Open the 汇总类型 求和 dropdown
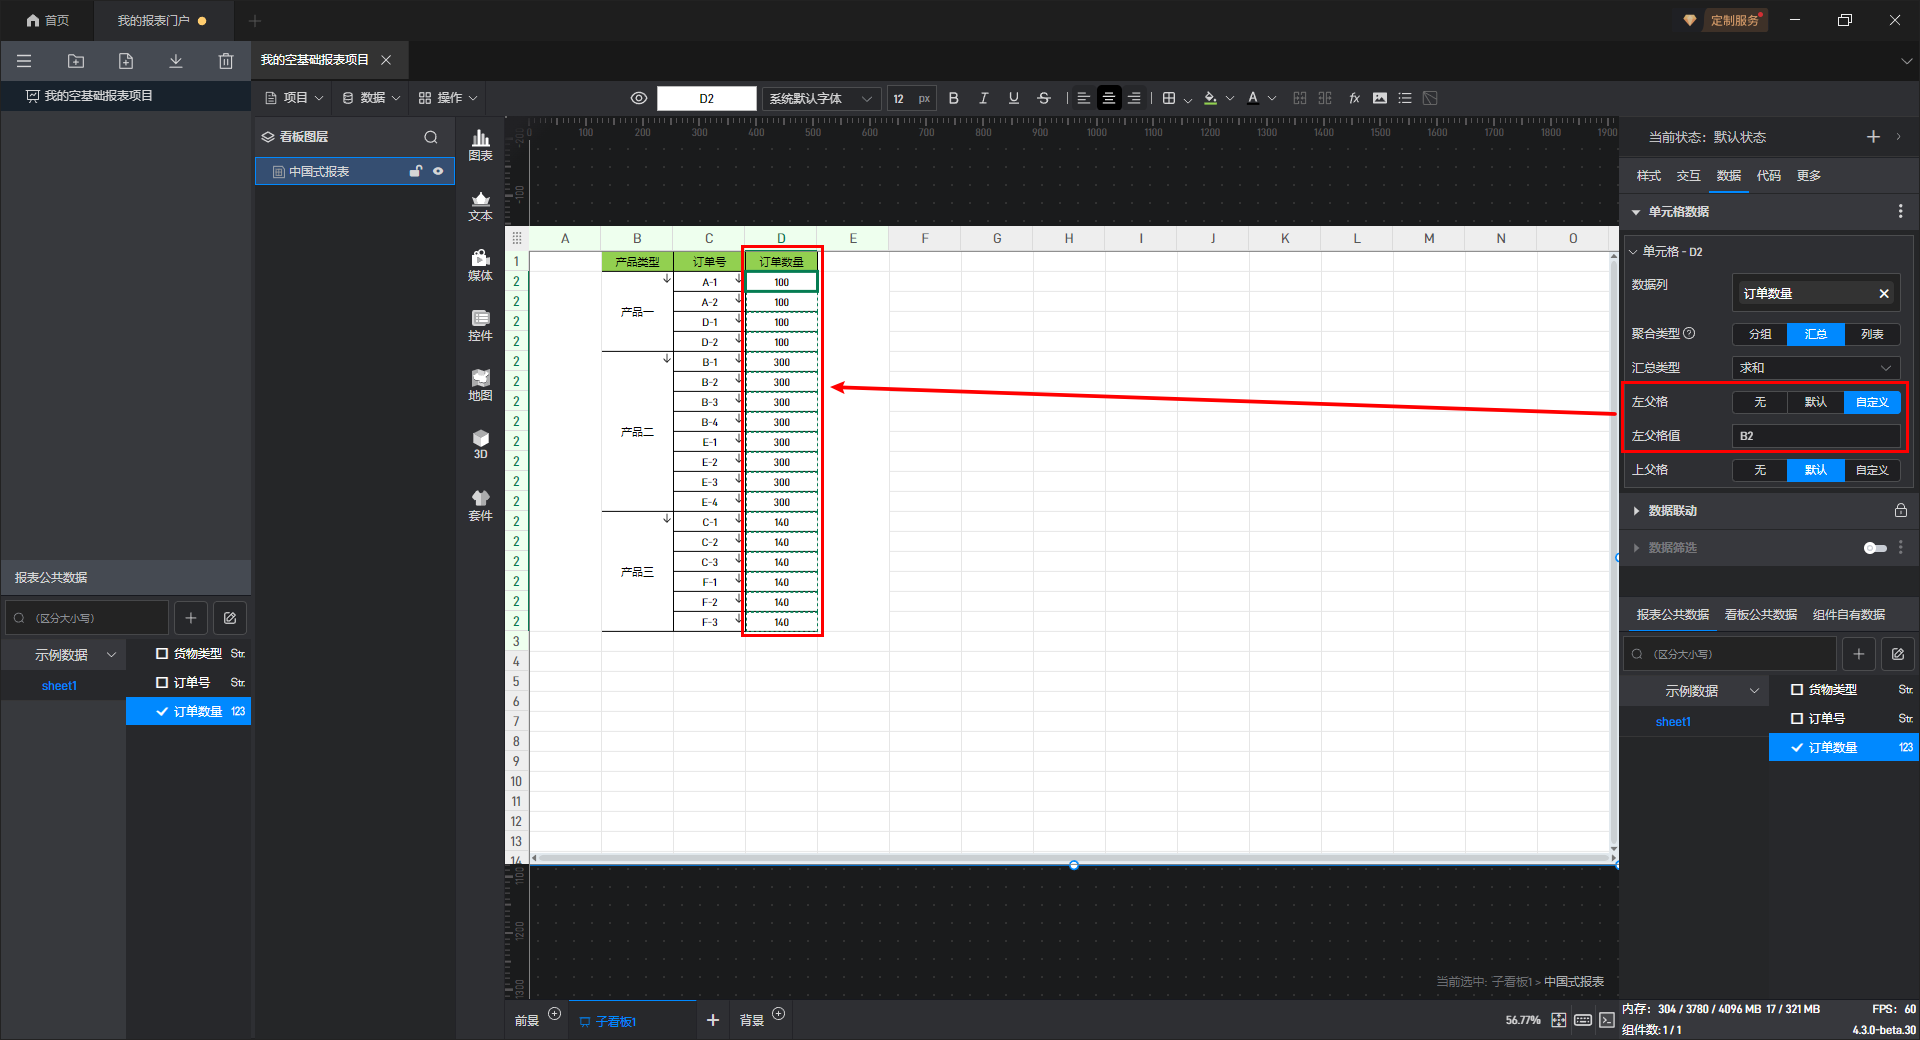This screenshot has height=1040, width=1920. point(1815,368)
